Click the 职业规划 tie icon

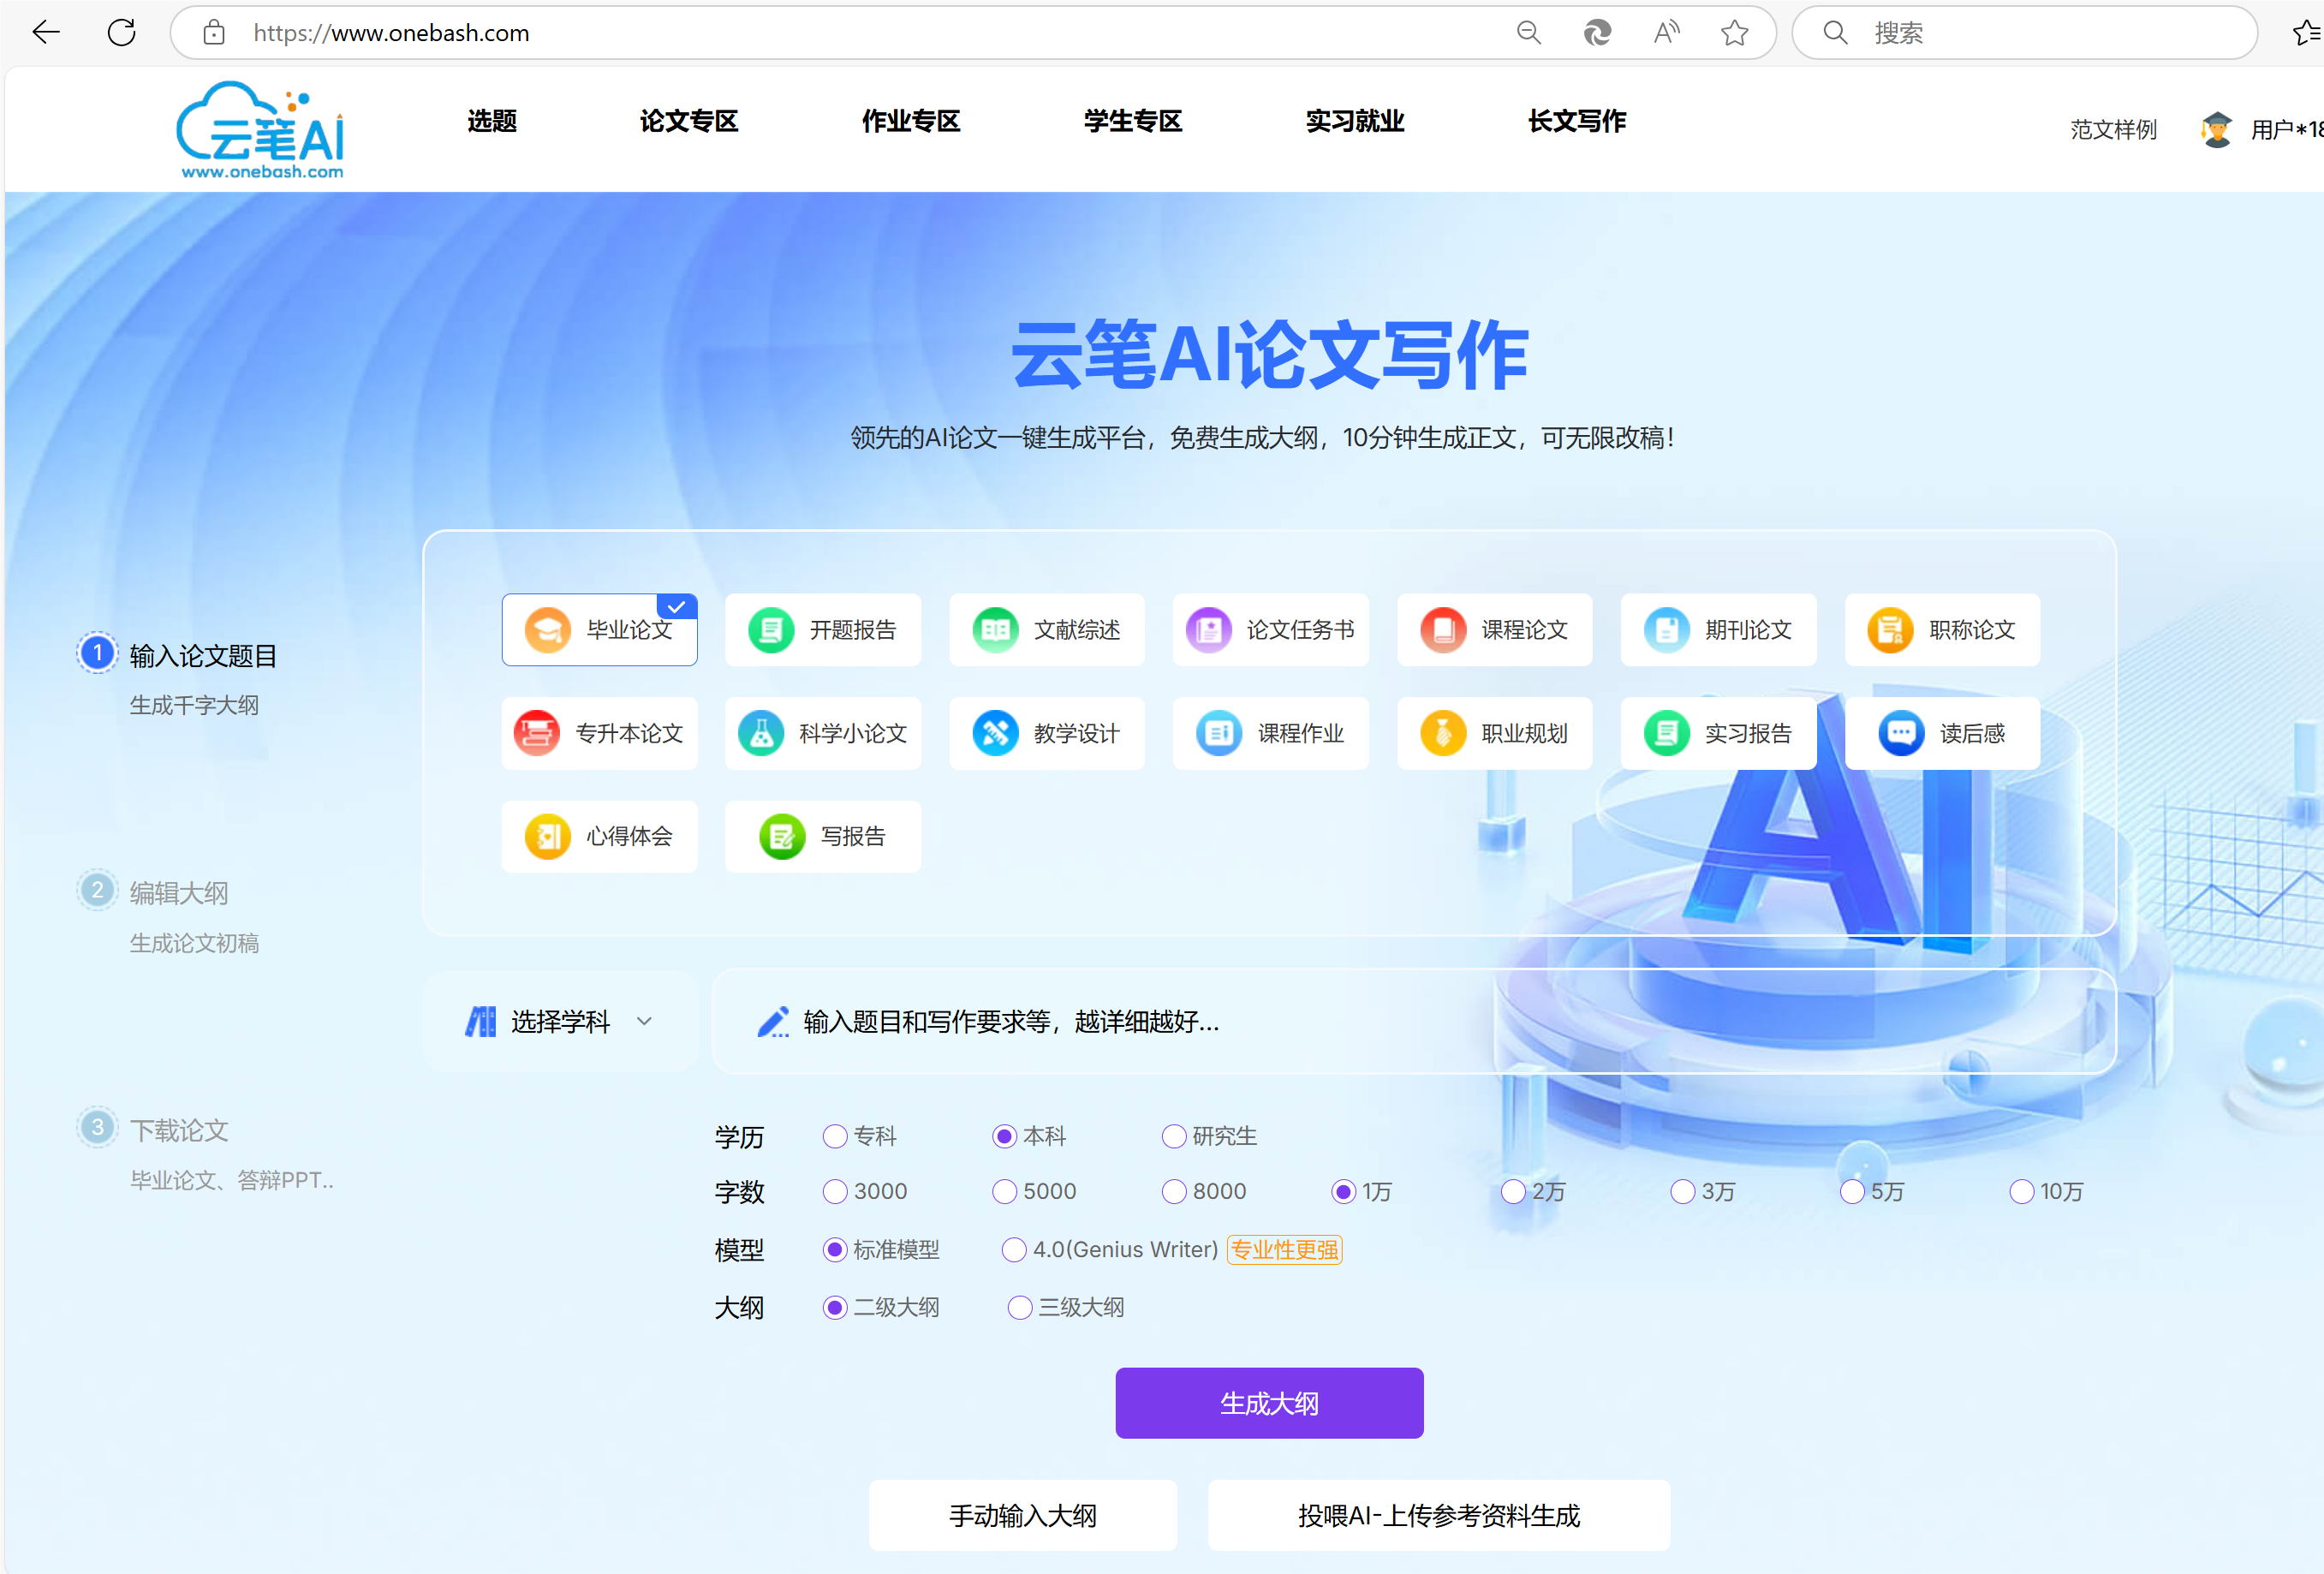[1442, 733]
